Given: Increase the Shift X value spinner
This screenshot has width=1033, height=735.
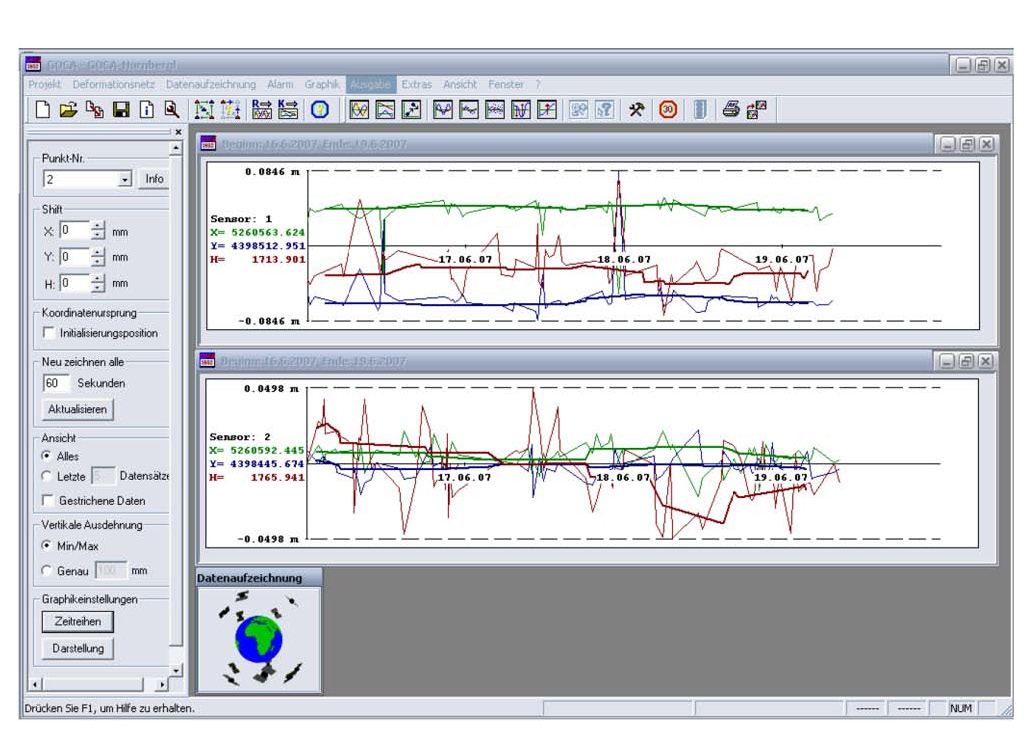Looking at the screenshot, I should point(98,227).
